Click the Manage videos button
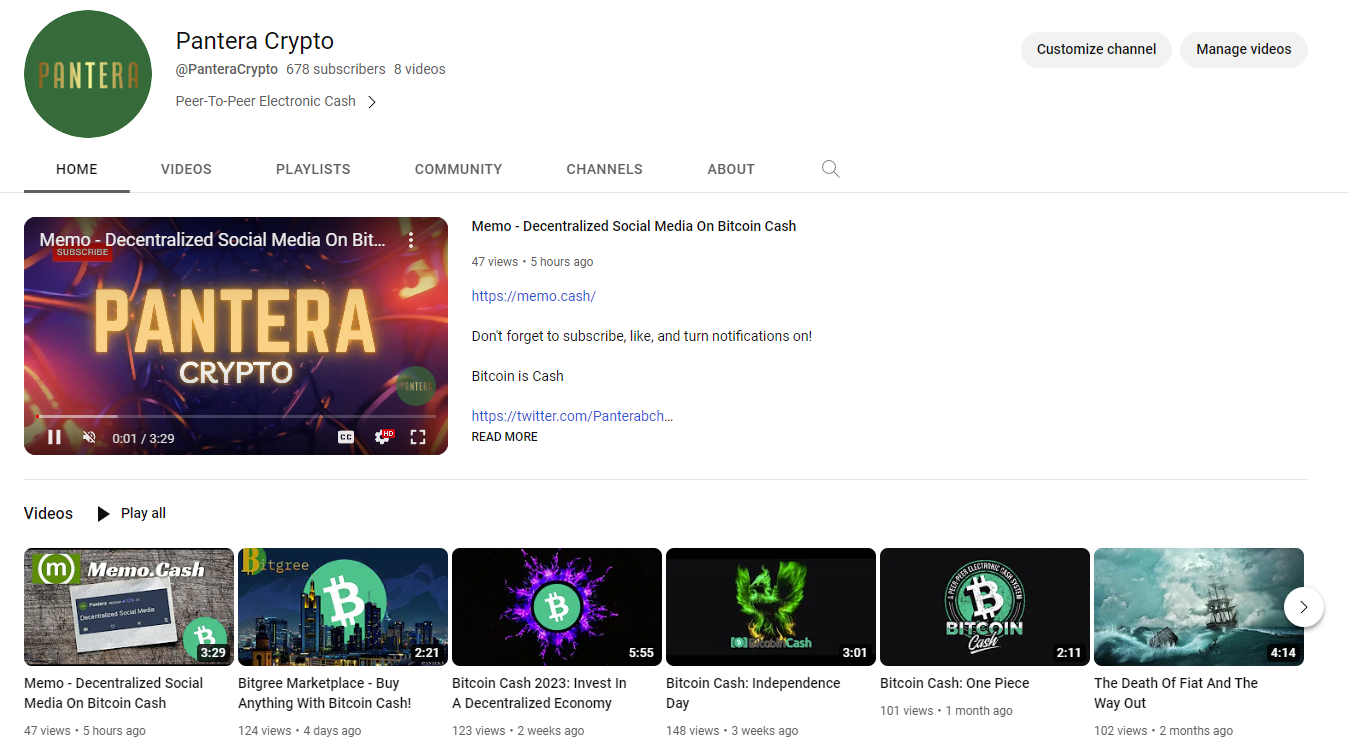 [x=1244, y=49]
